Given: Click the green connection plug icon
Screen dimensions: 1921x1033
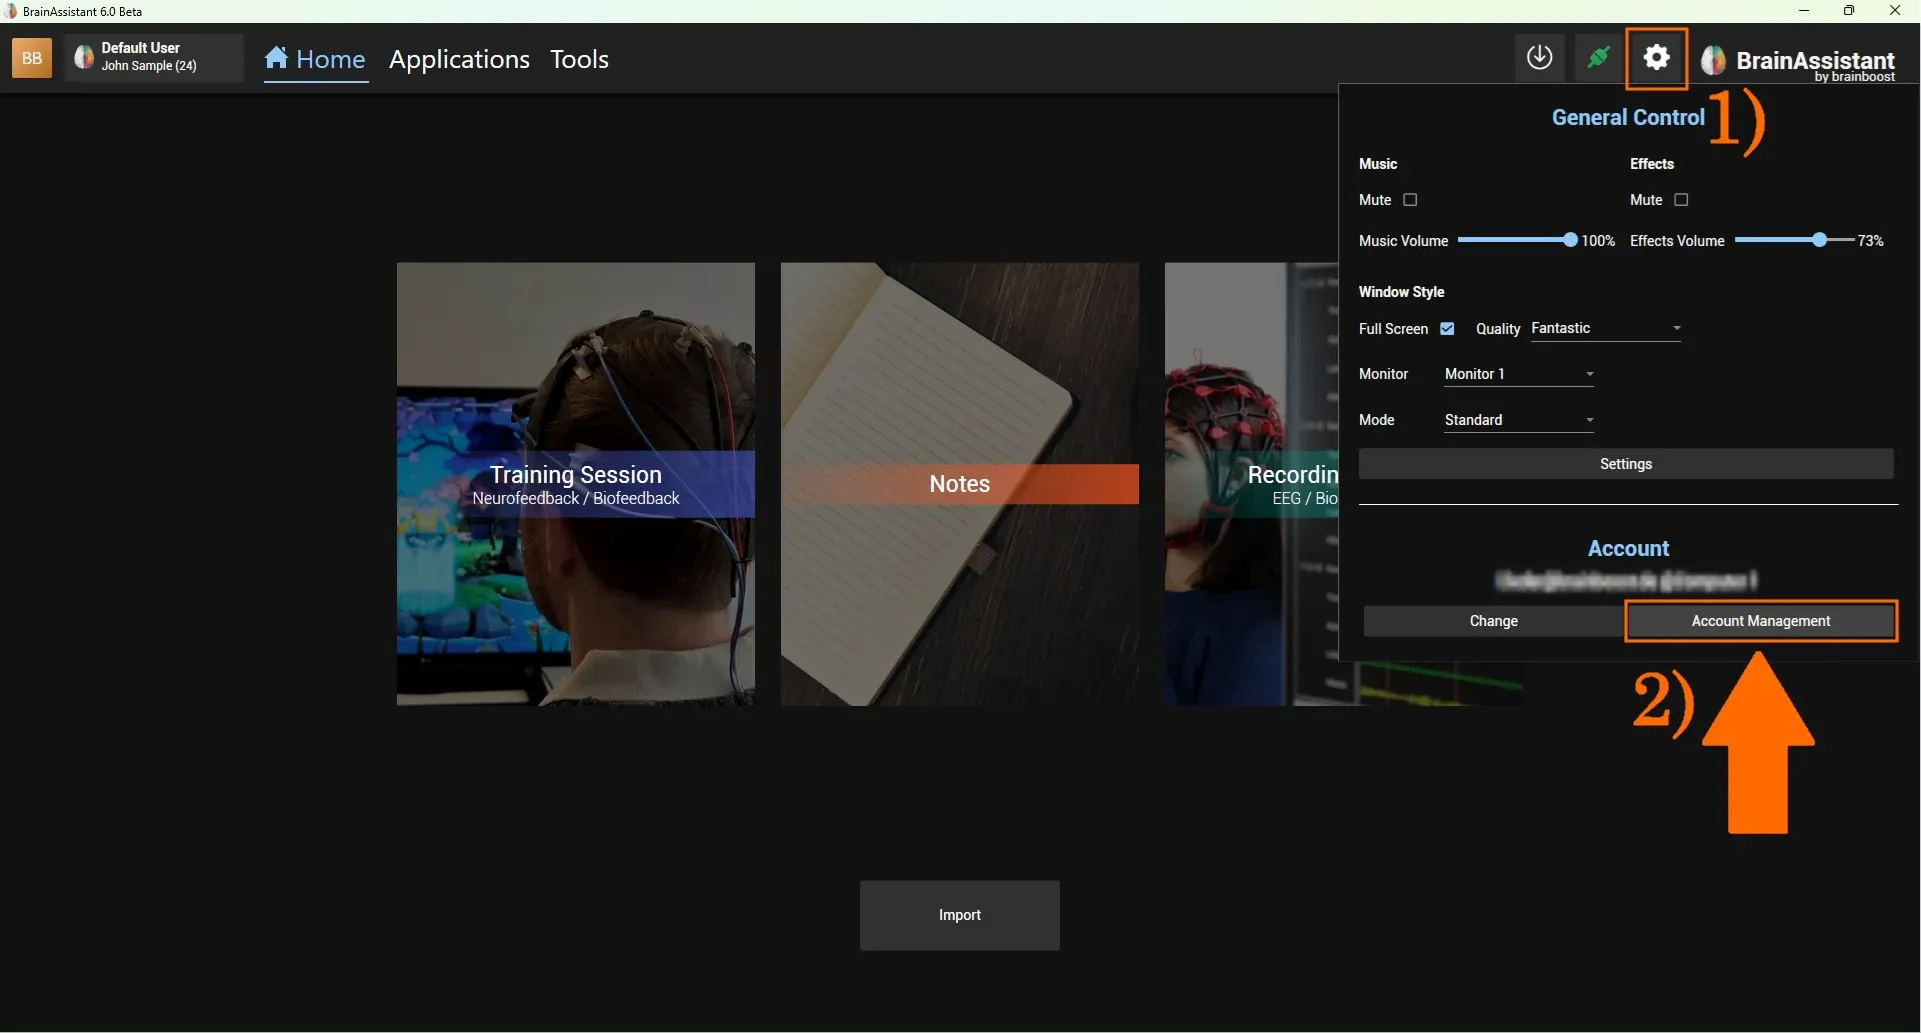Looking at the screenshot, I should pyautogui.click(x=1598, y=58).
